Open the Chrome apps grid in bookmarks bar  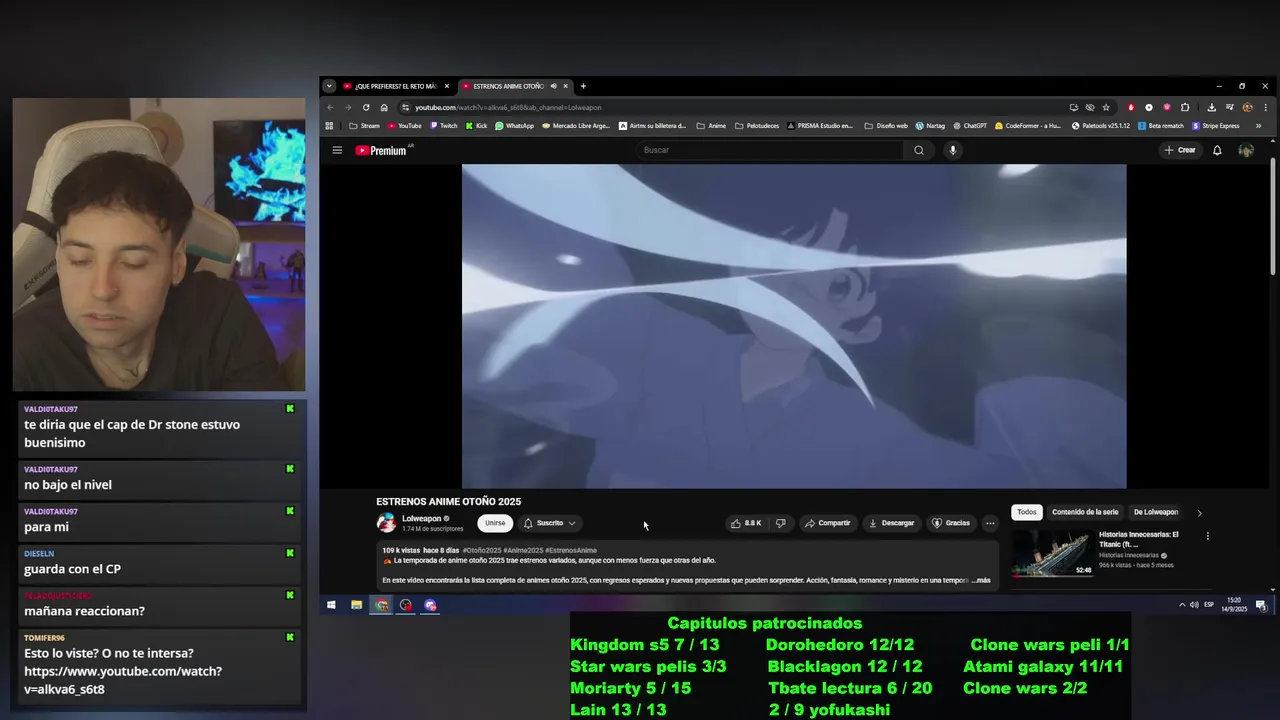(x=329, y=126)
